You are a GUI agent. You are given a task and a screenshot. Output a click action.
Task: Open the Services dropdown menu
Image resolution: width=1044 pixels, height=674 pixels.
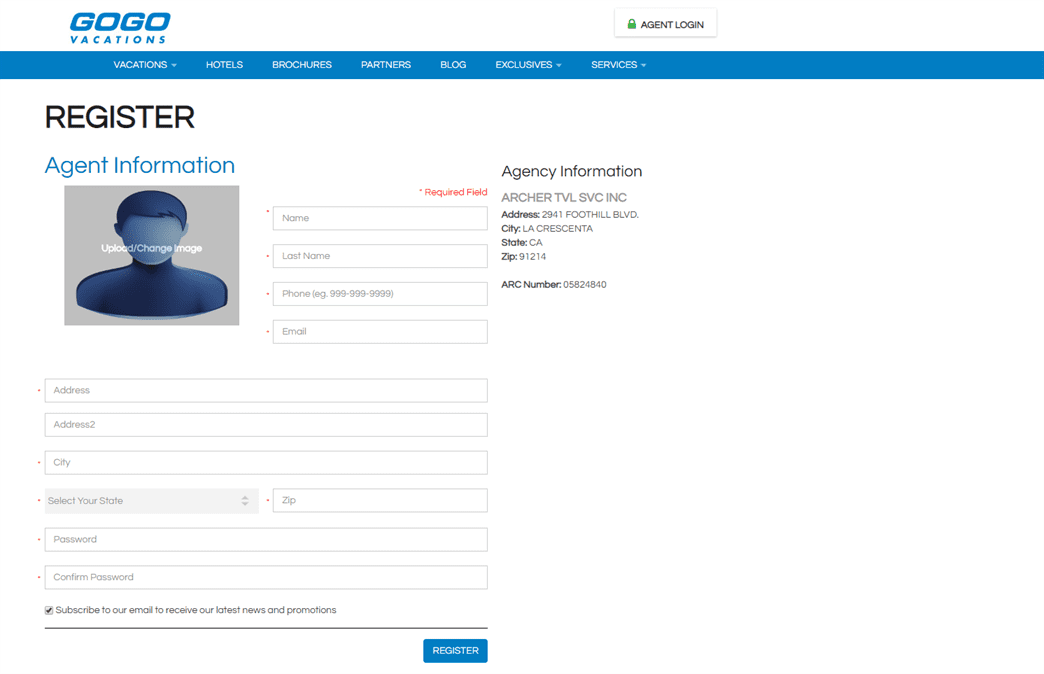click(619, 65)
